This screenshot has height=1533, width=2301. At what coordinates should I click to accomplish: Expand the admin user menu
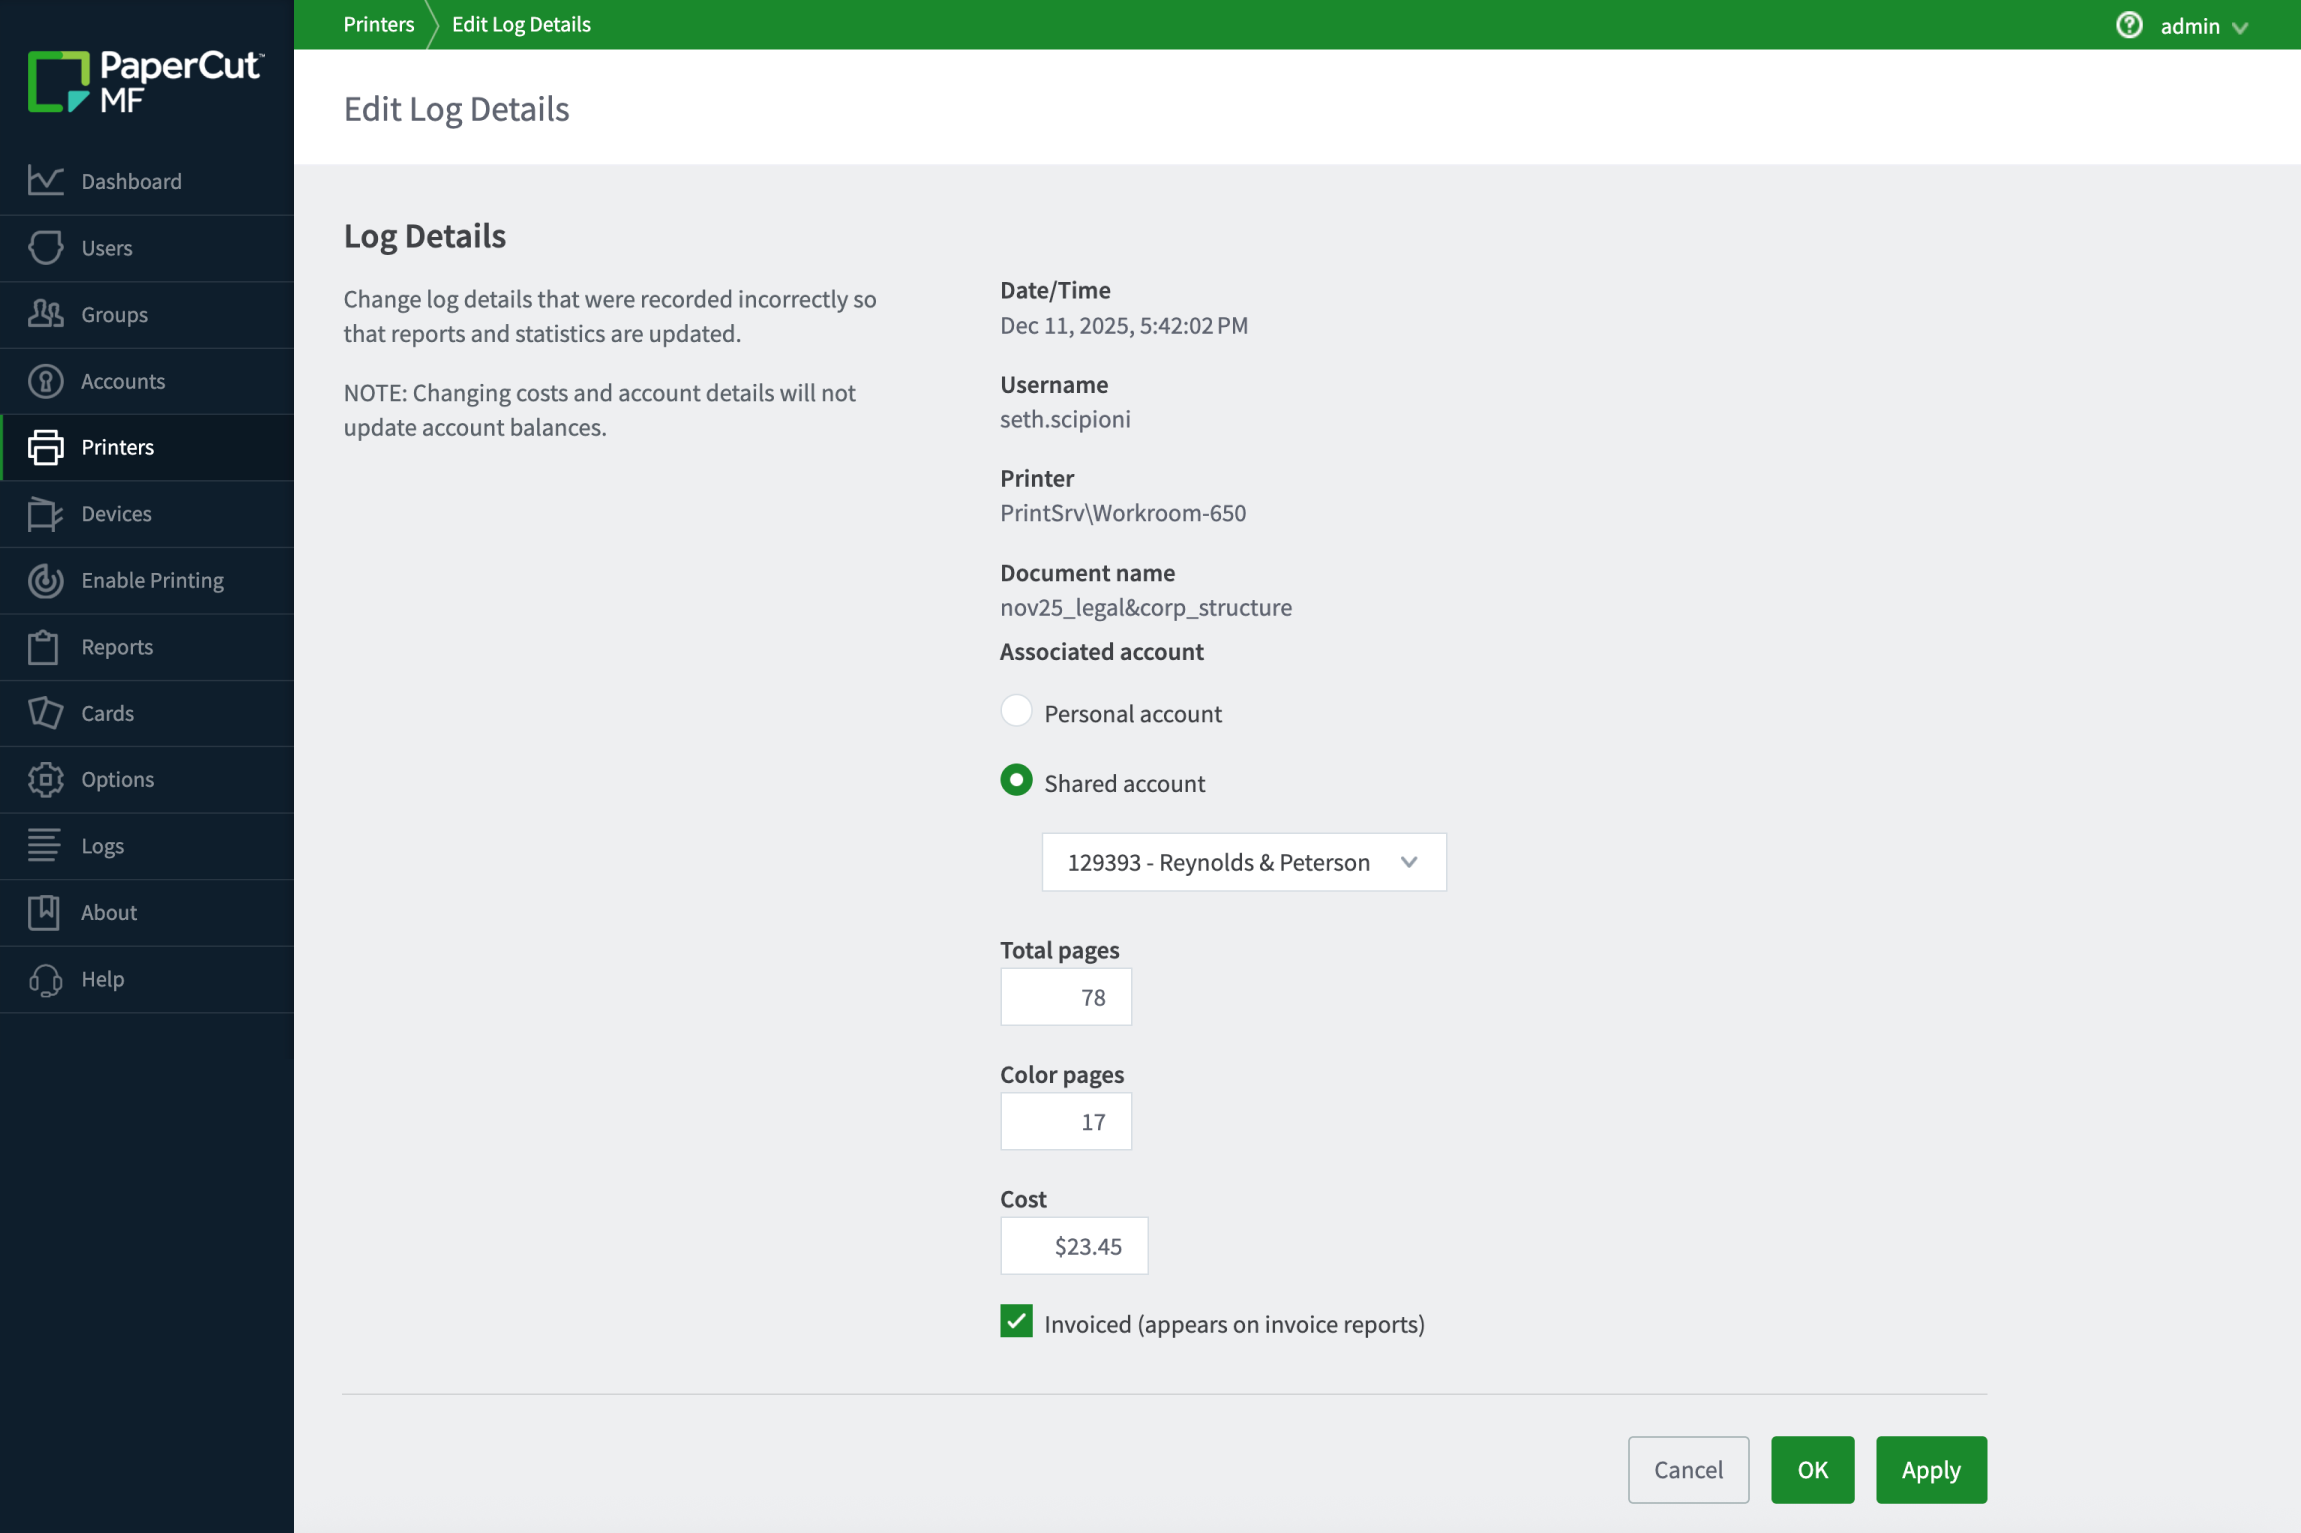pos(2204,26)
